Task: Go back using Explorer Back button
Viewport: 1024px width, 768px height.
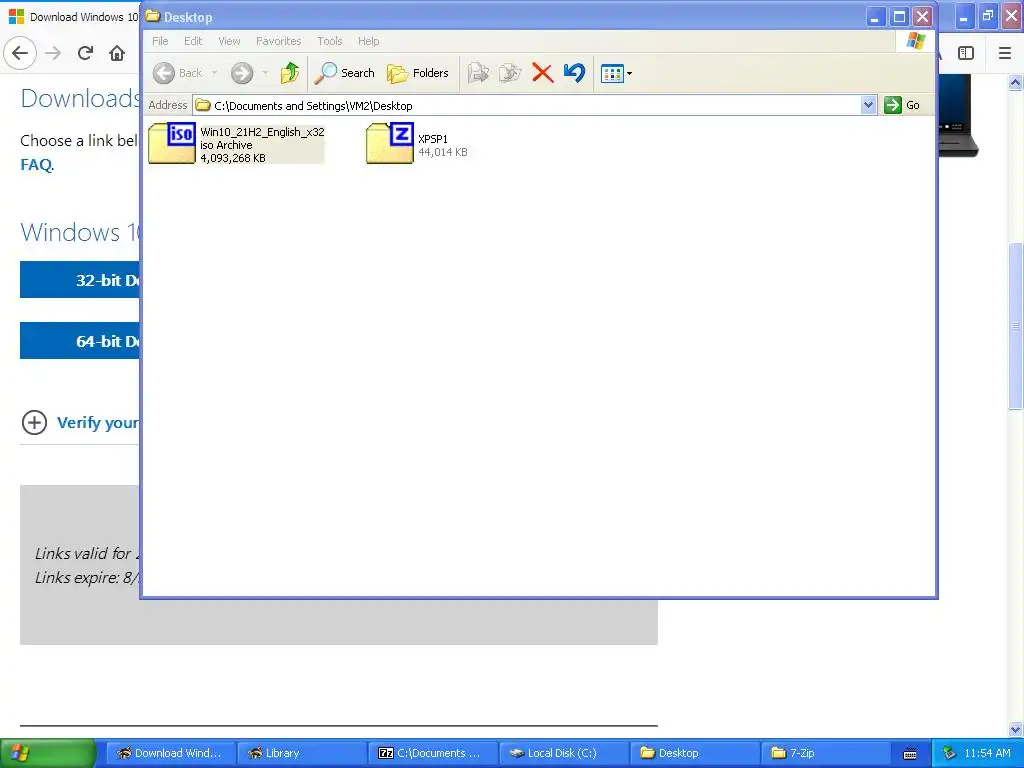Action: 178,73
